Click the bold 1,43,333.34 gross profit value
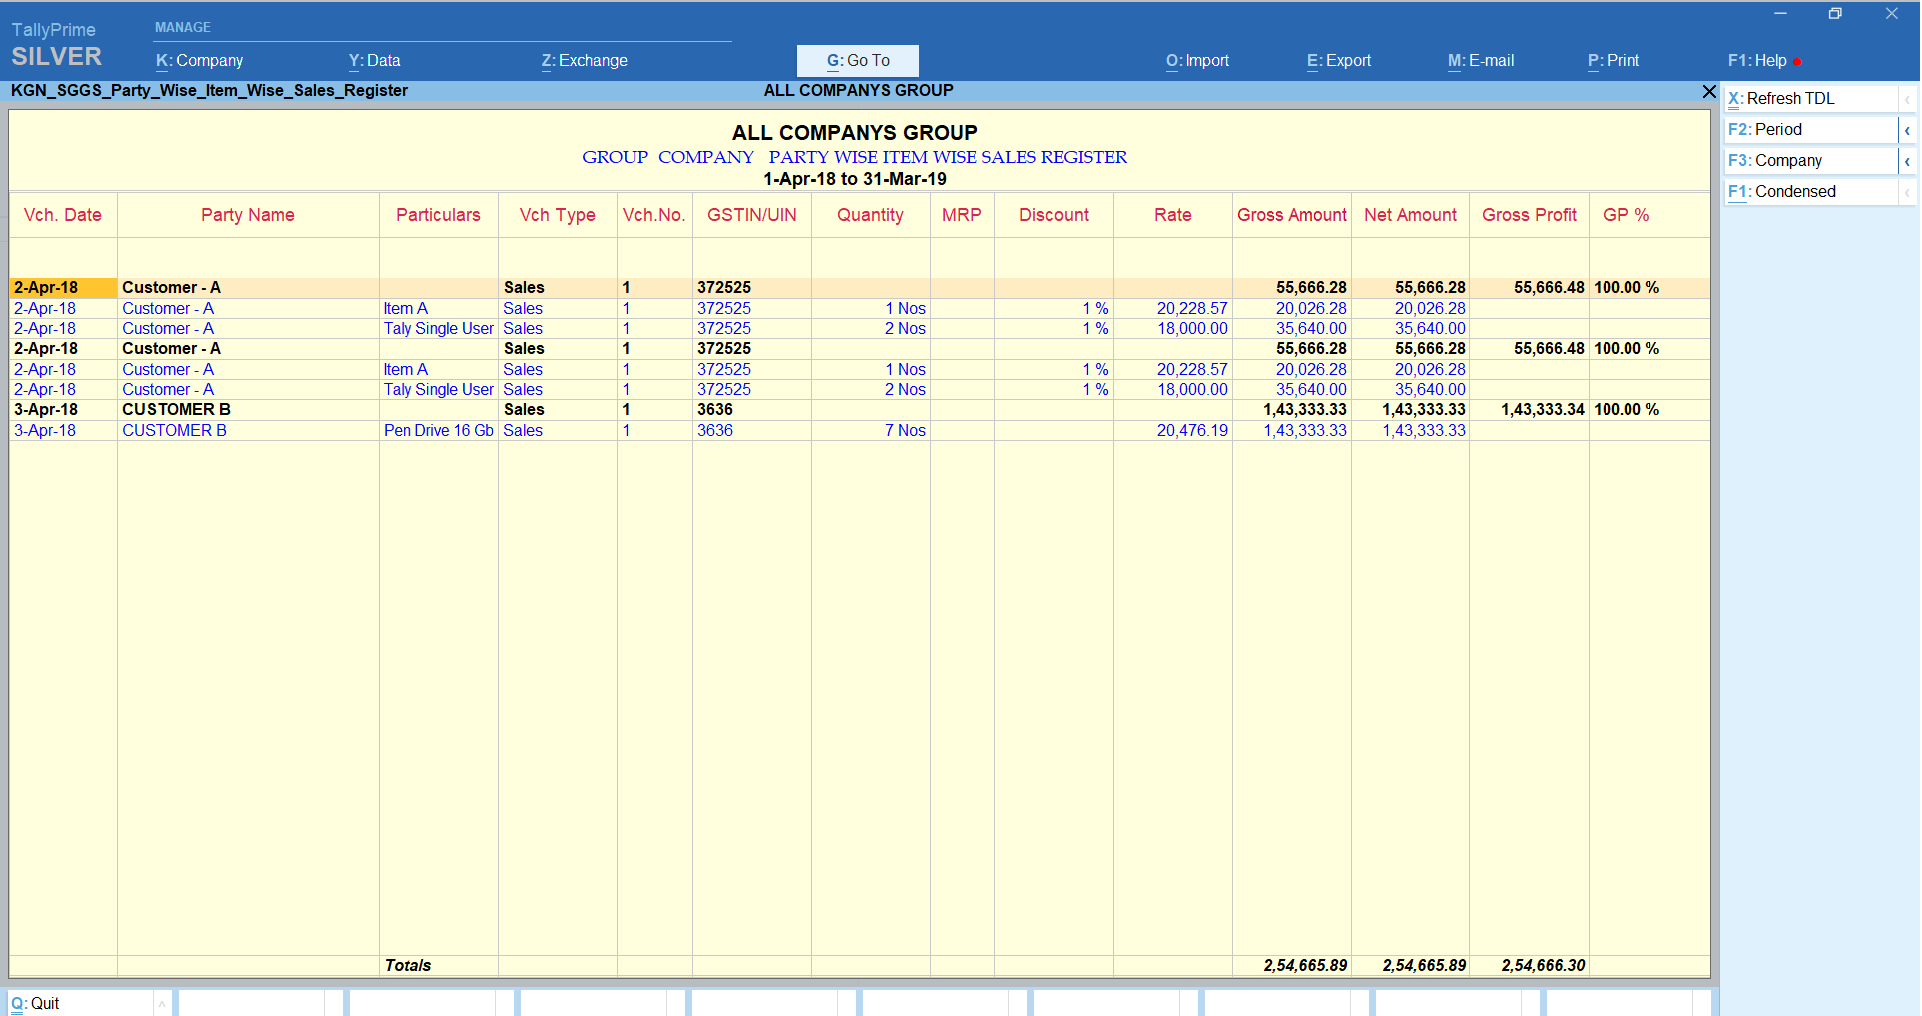1922x1016 pixels. (x=1543, y=410)
